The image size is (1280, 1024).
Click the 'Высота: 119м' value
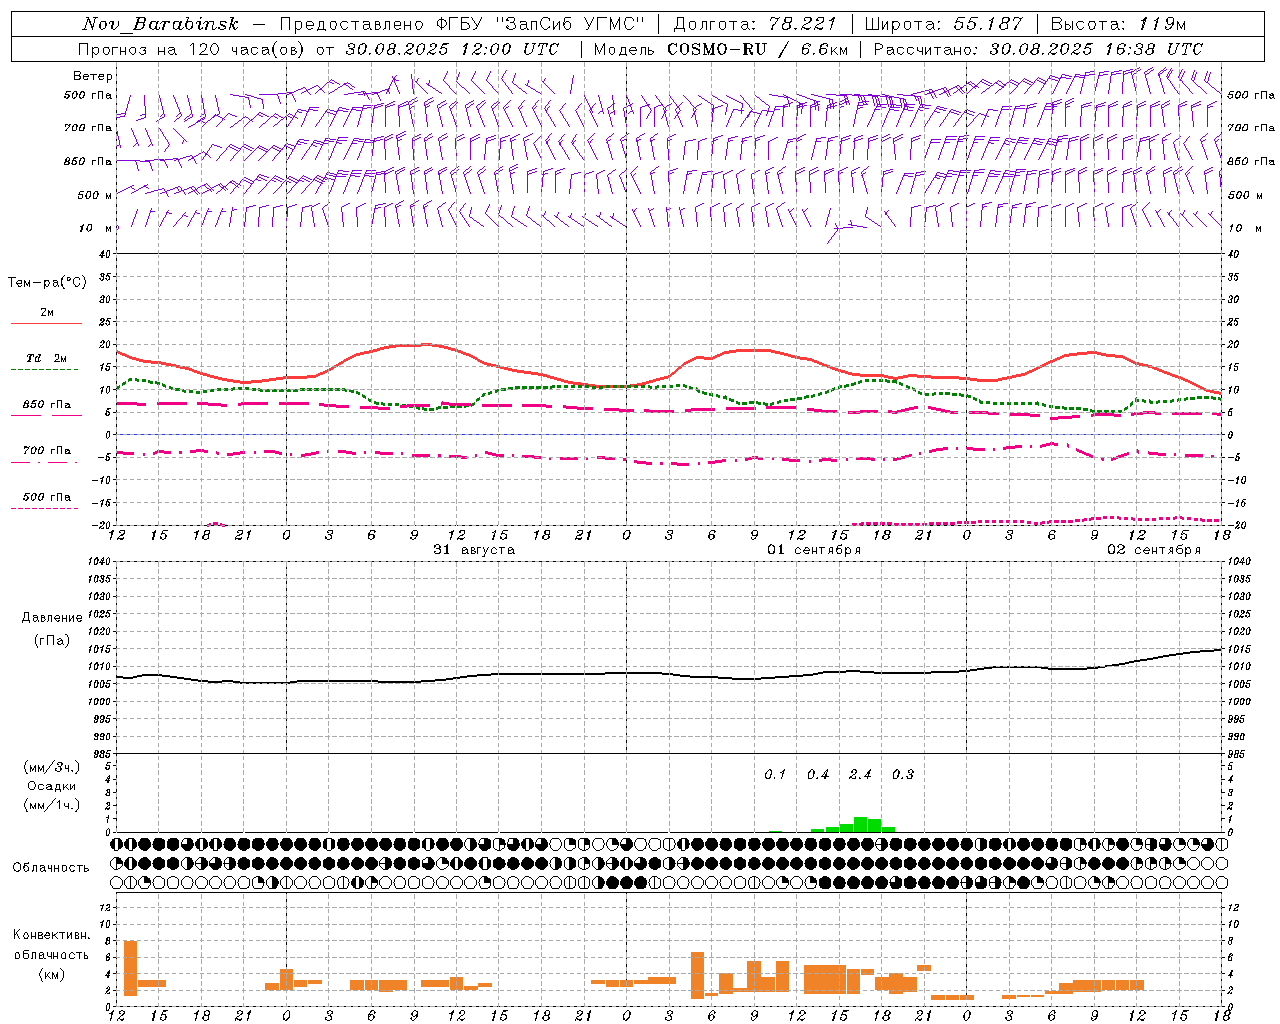click(1118, 24)
